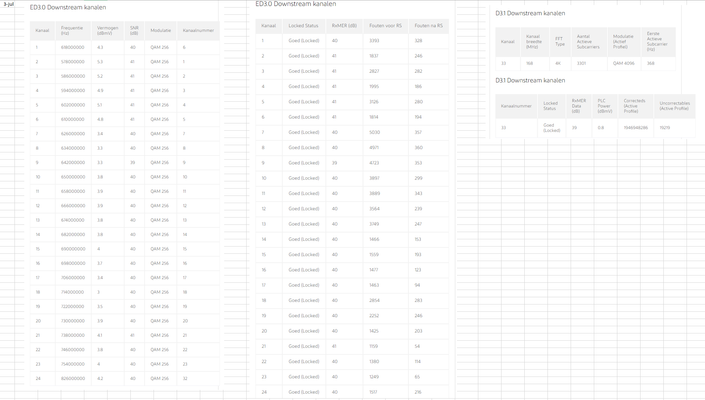Click the Frequentie (Hz) column header
The image size is (705, 400).
tap(72, 31)
